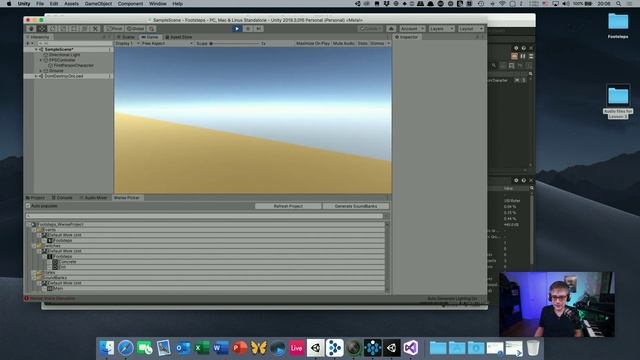Open Excel from the Dock

coord(202,348)
